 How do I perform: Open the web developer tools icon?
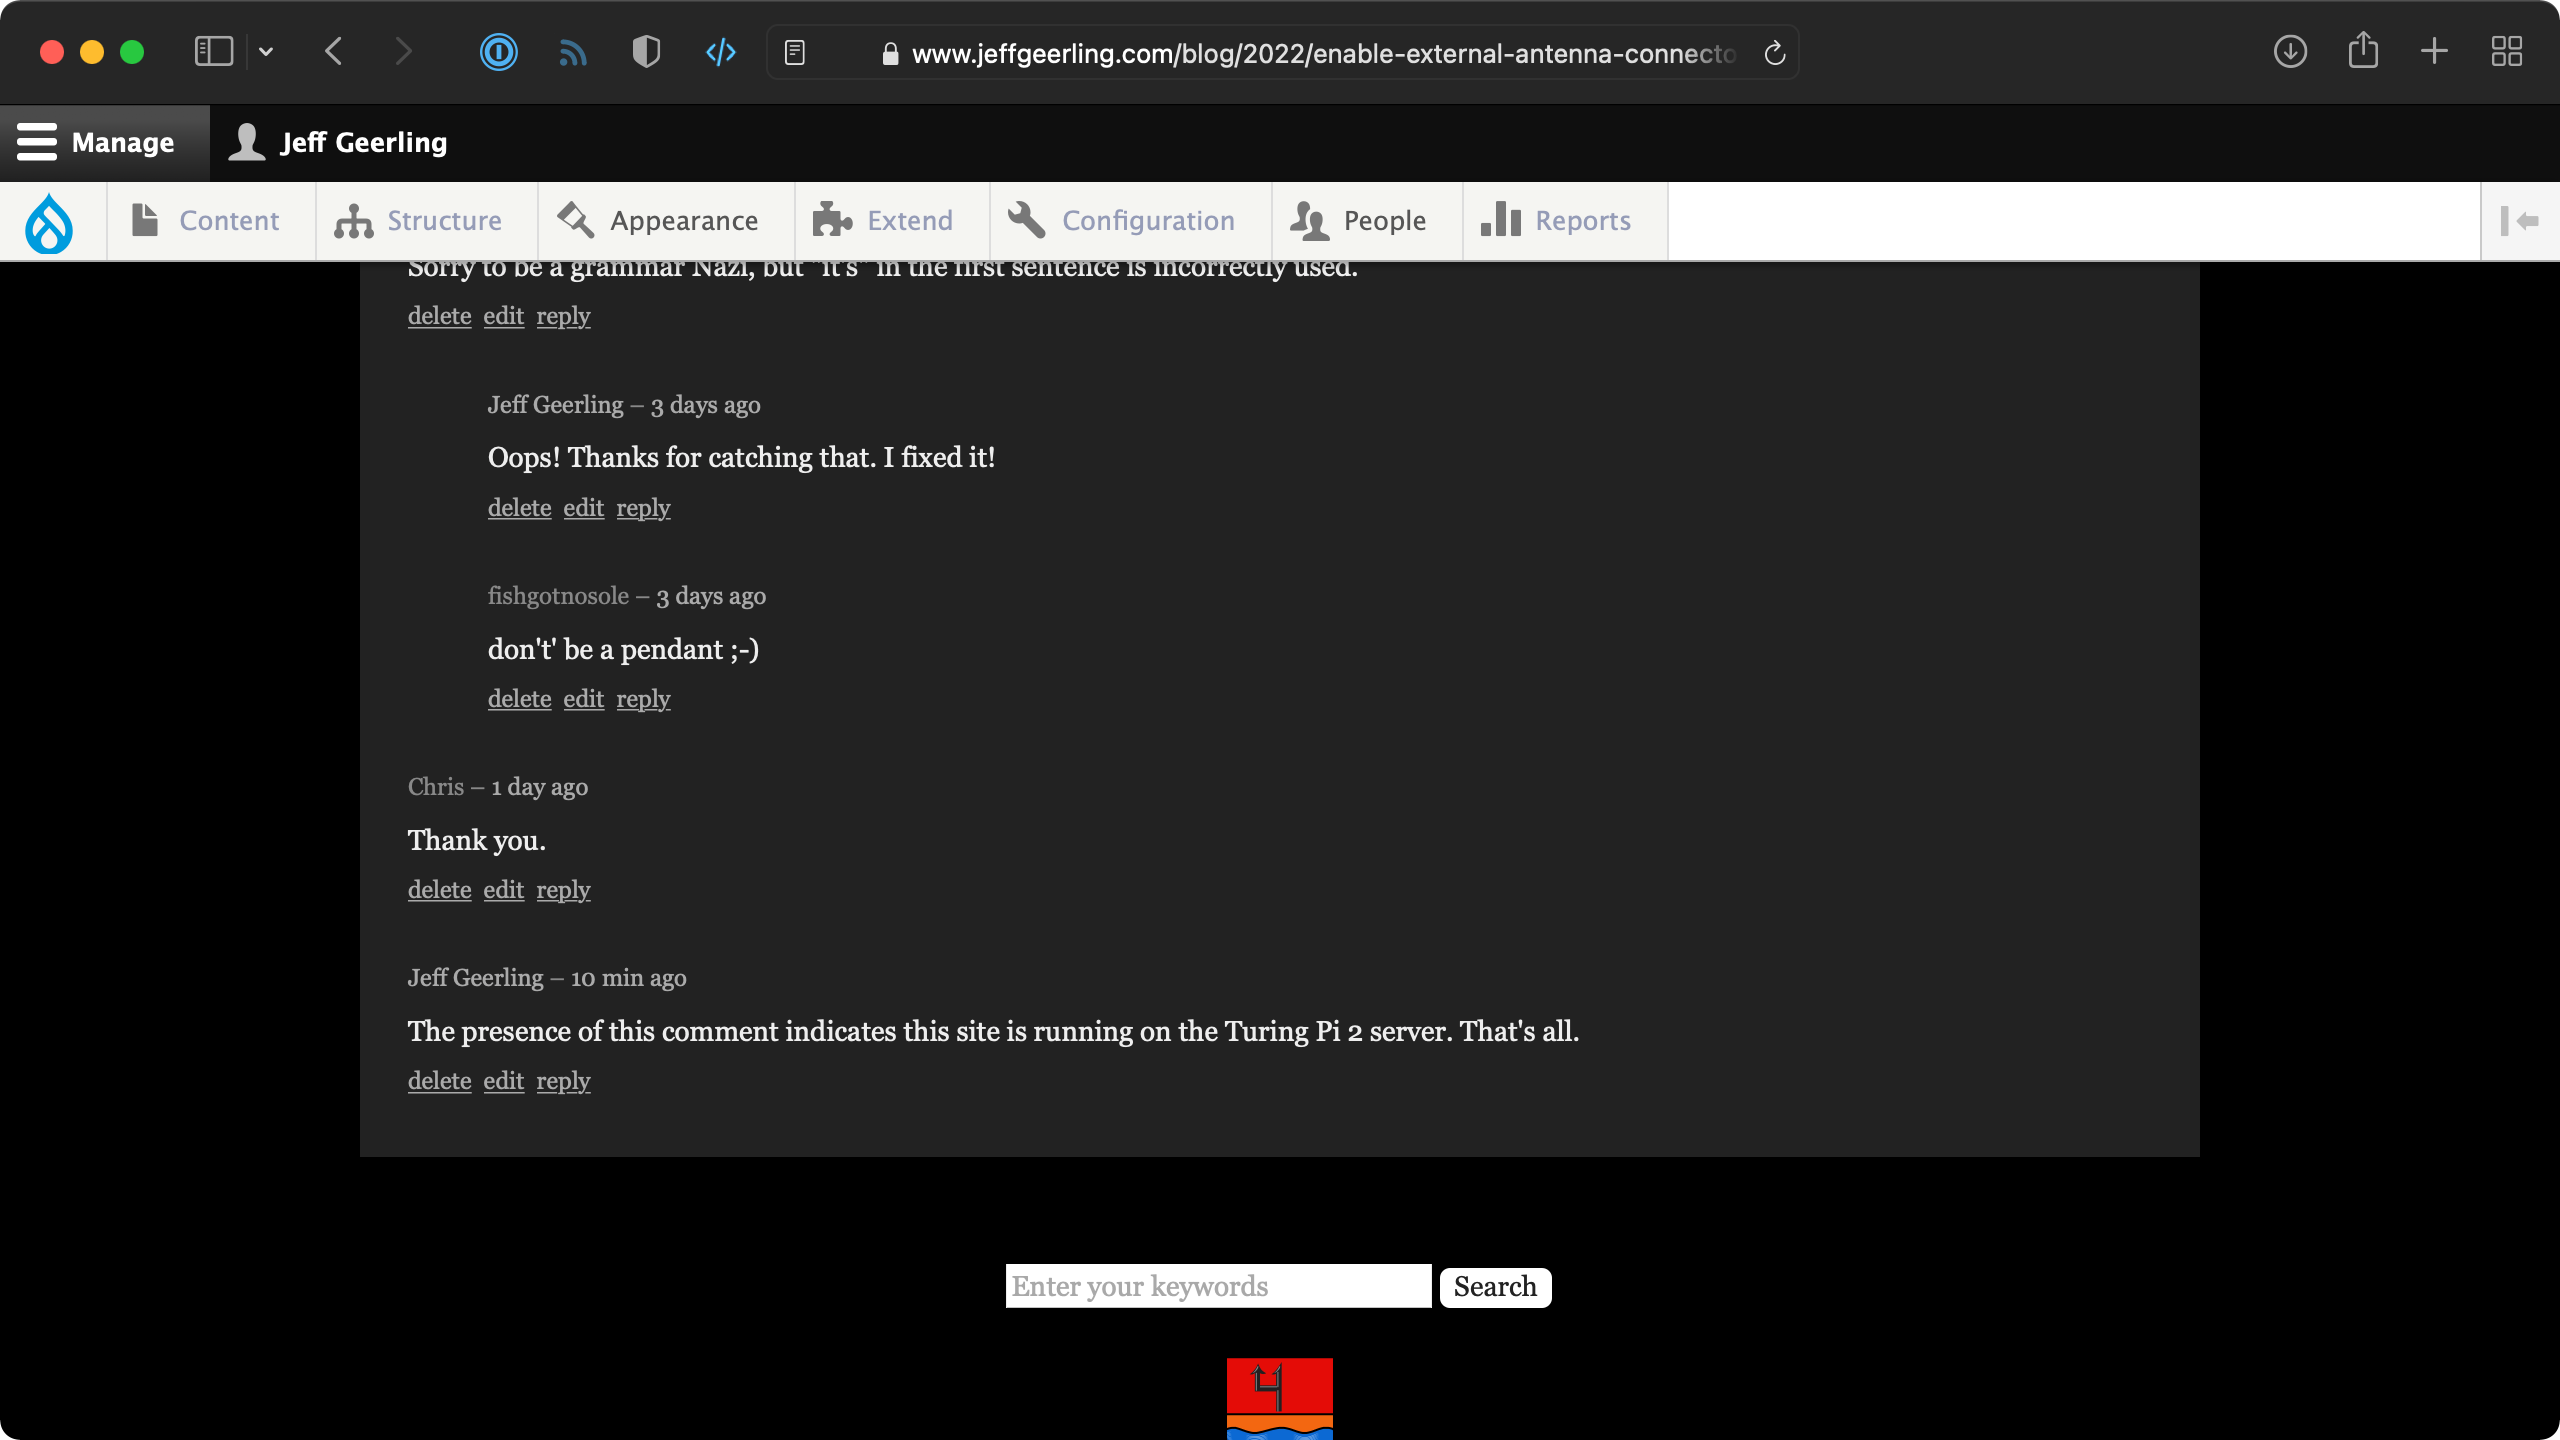(719, 52)
